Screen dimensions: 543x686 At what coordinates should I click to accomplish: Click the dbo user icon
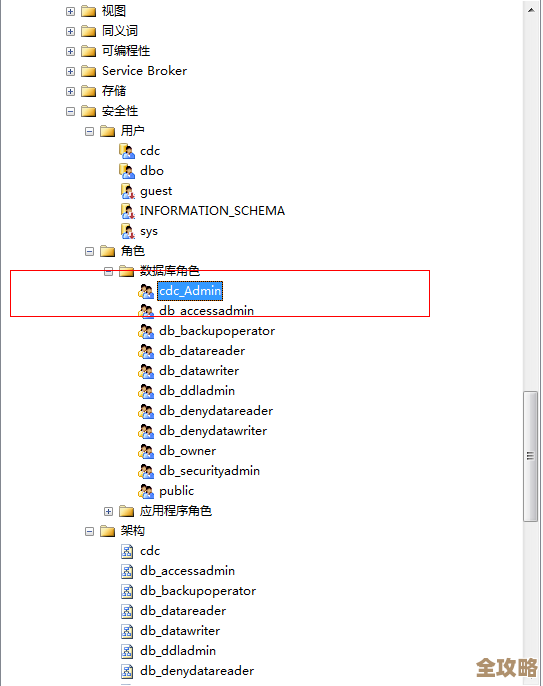(127, 172)
